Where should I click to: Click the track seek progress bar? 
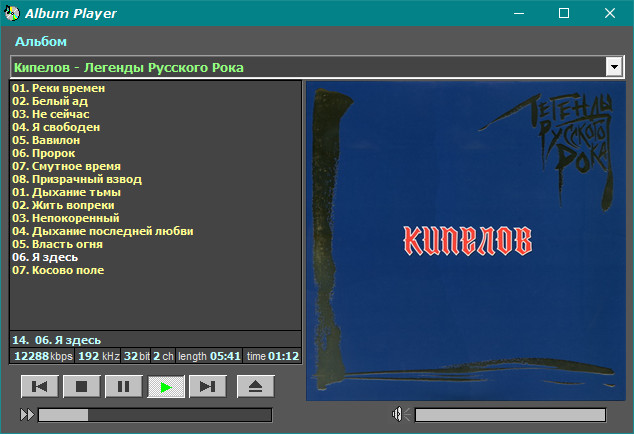[155, 415]
